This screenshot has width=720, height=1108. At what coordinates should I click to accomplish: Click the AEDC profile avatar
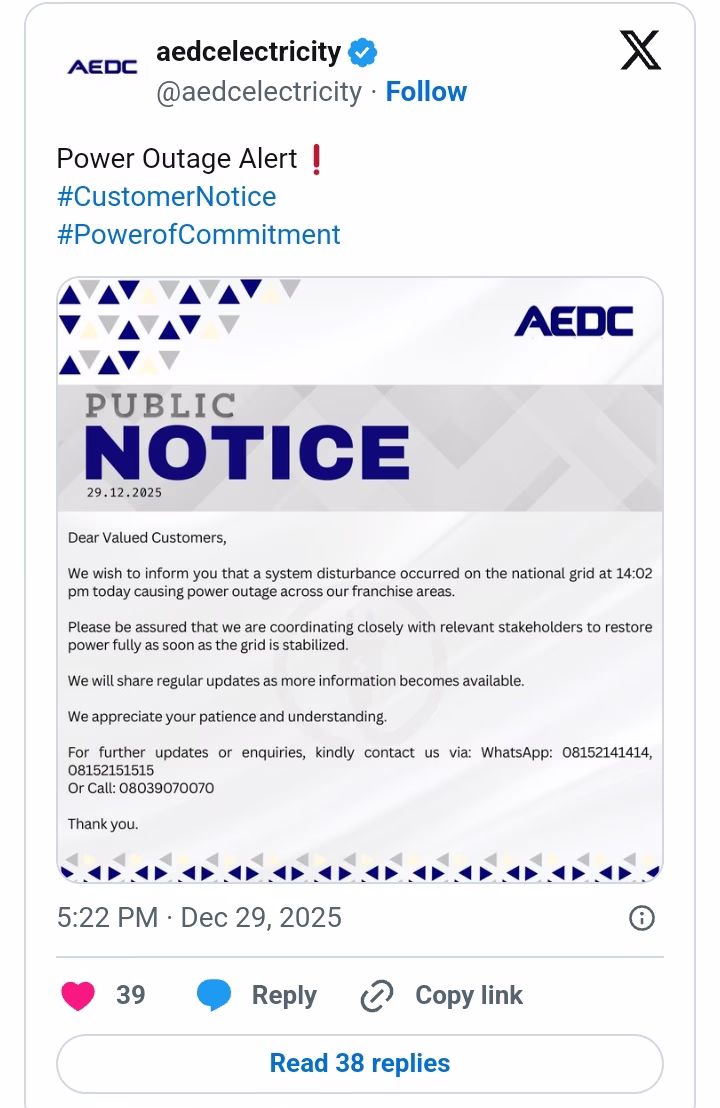coord(102,67)
